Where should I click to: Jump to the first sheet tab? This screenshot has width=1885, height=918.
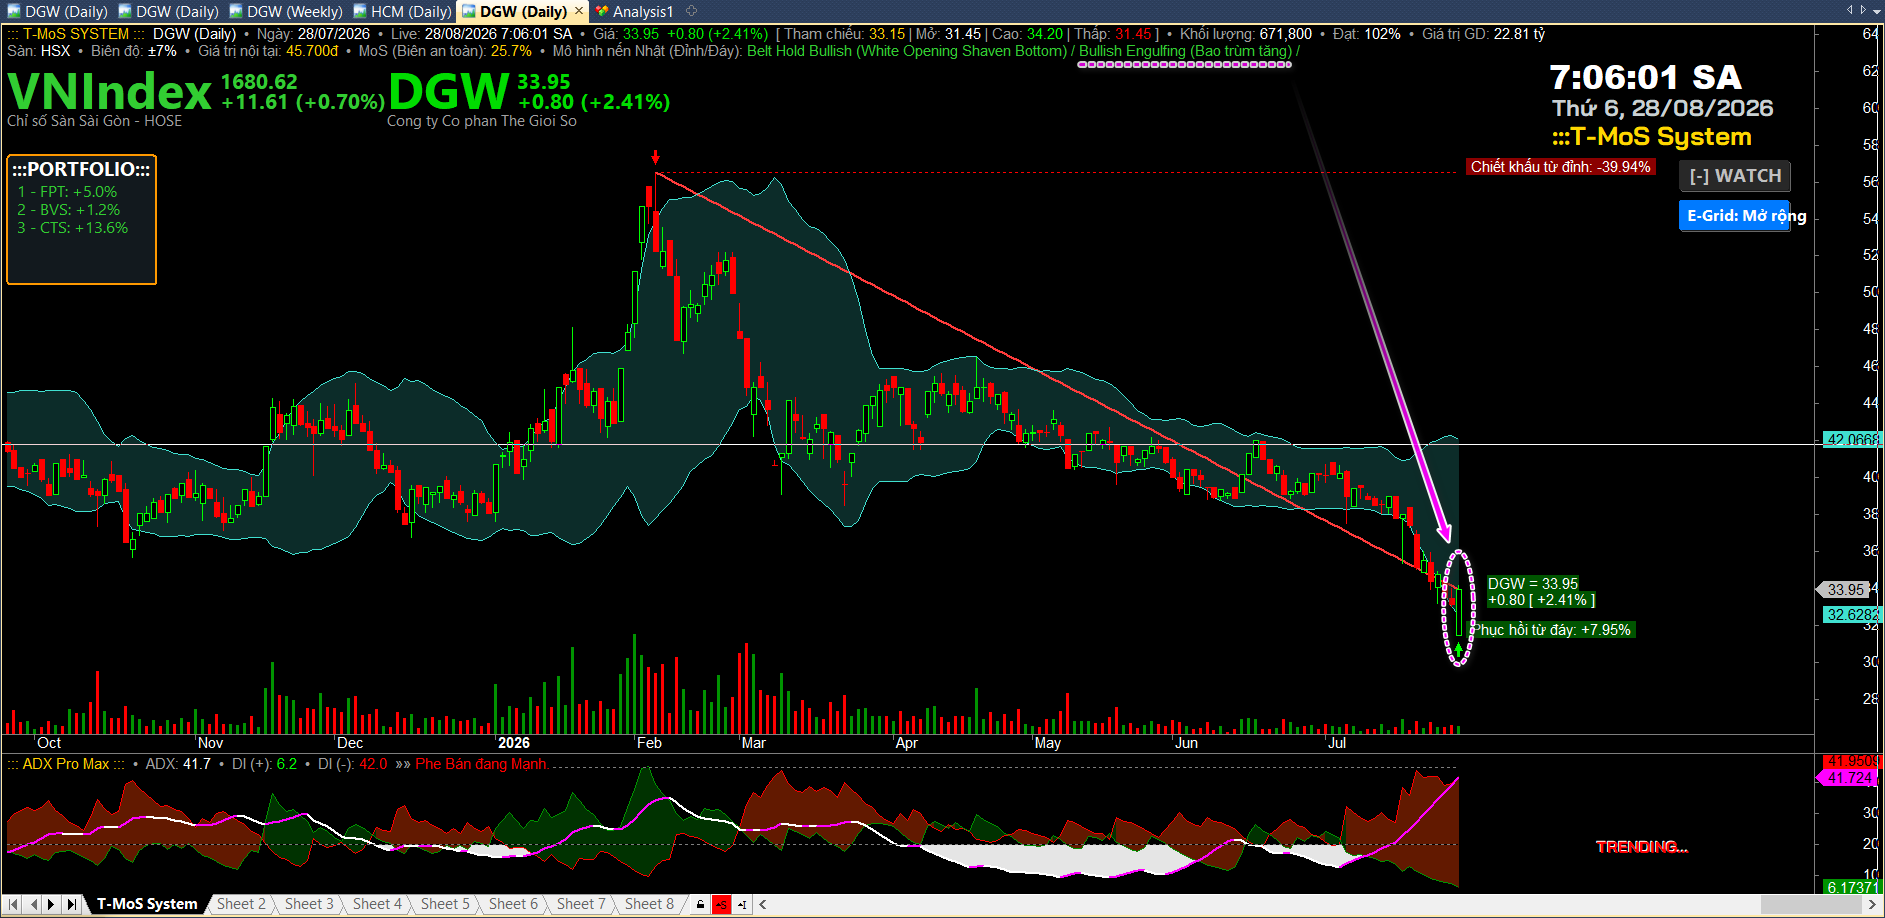tap(13, 904)
